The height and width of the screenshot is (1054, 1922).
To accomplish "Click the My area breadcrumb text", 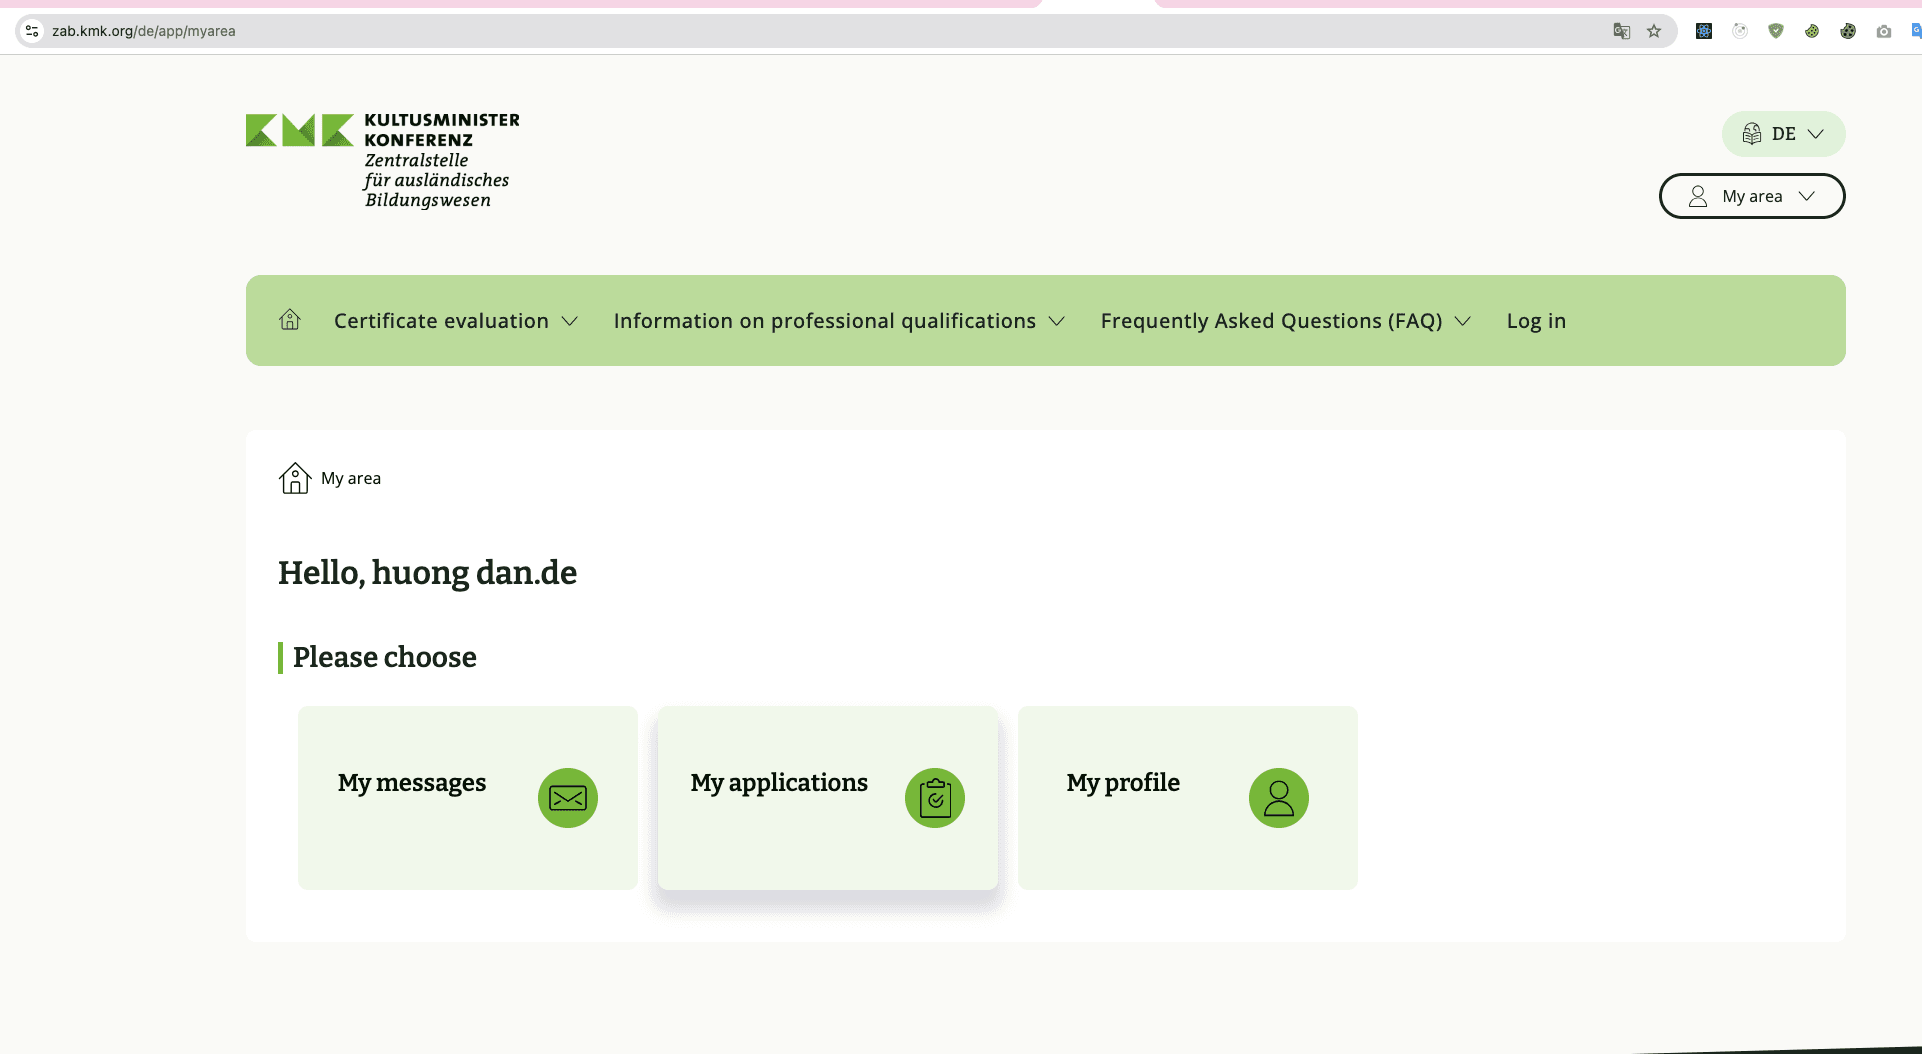I will pos(351,478).
